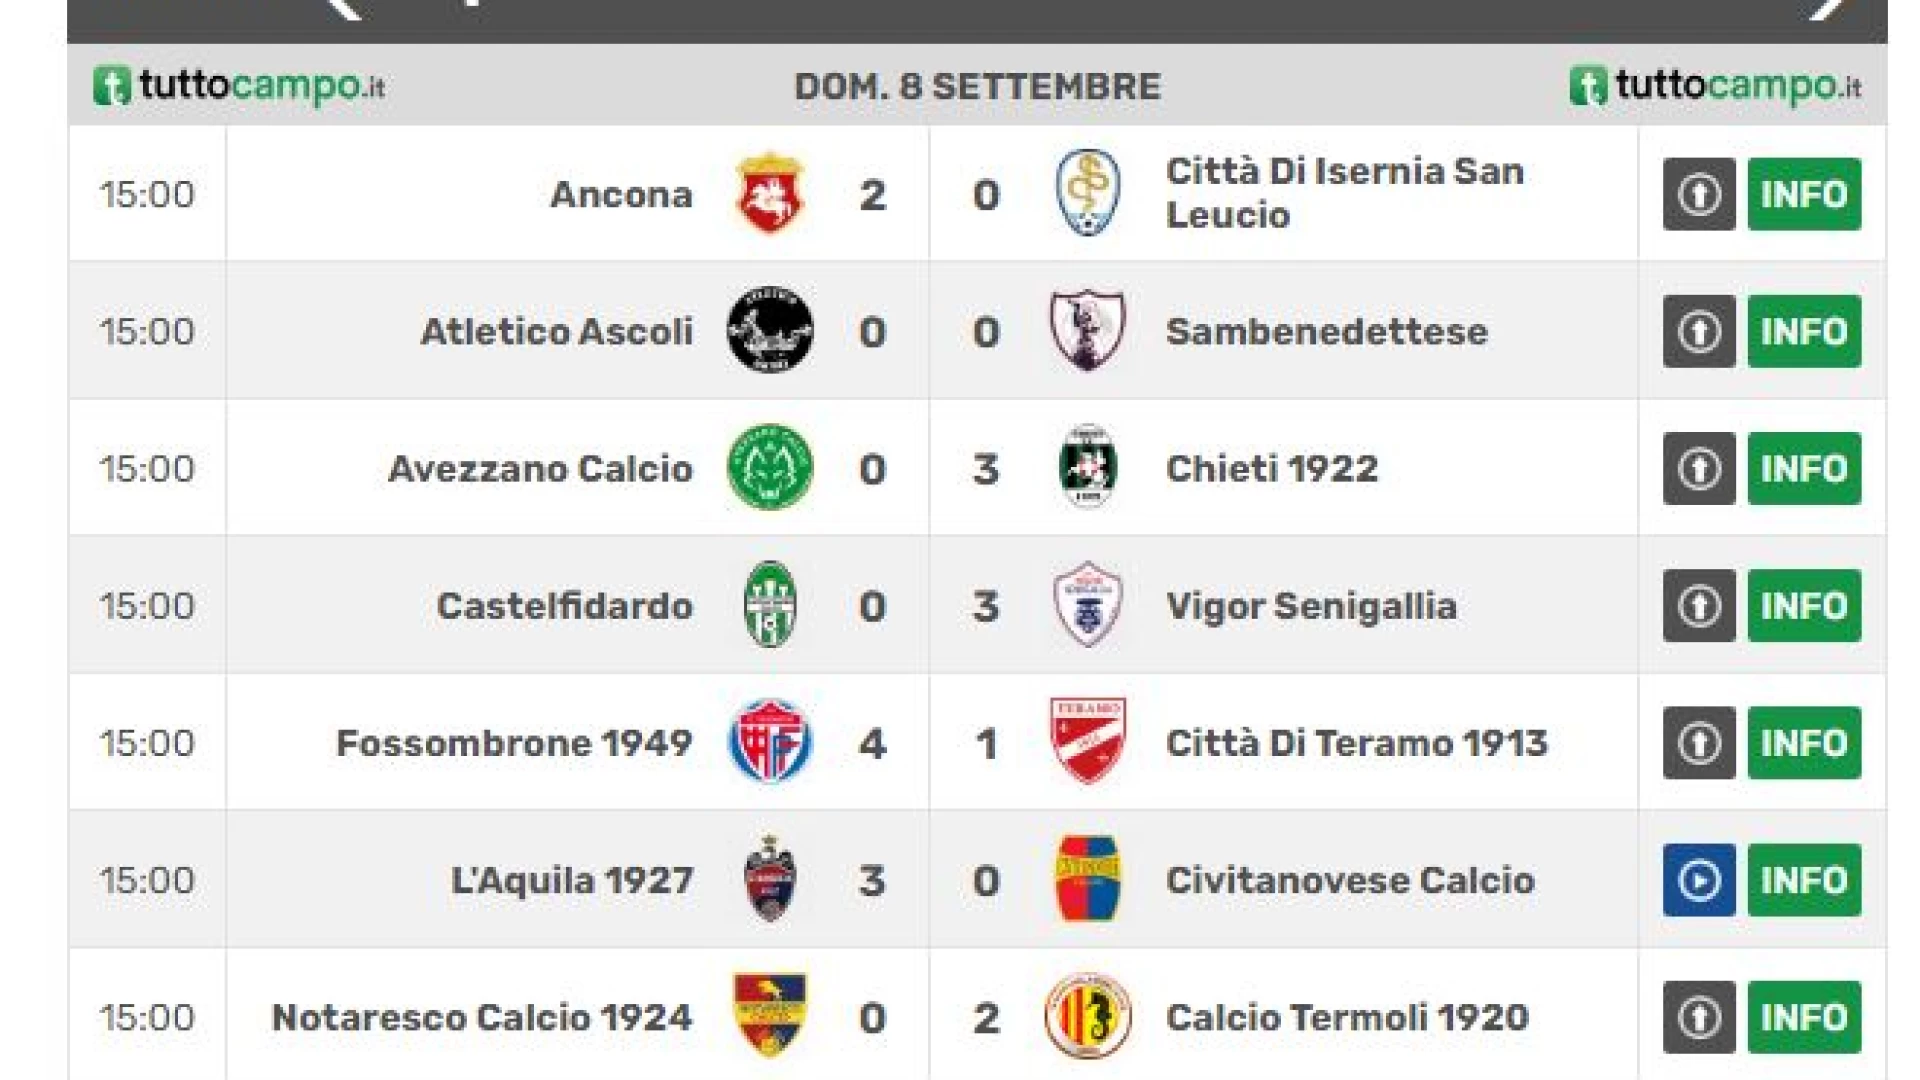Click the gray arrow icon for Ancona match
1920x1080 pixels.
1699,194
